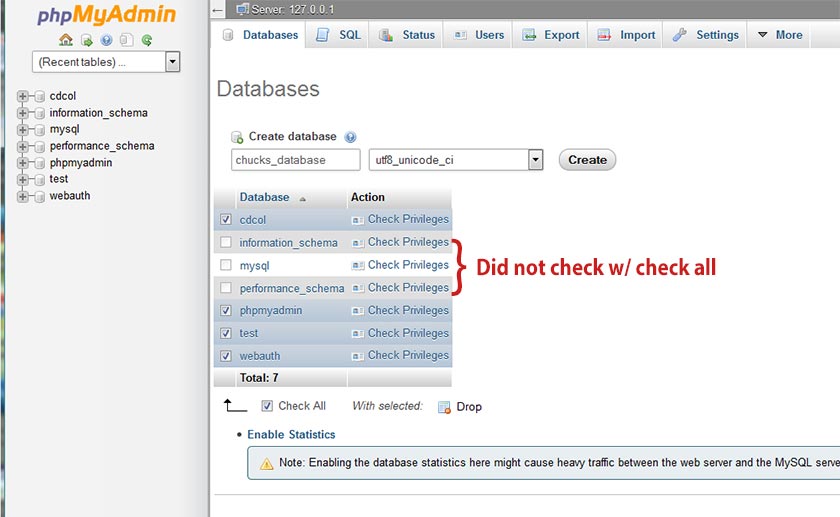Click Check Privileges for phpmyadmin

pos(408,311)
